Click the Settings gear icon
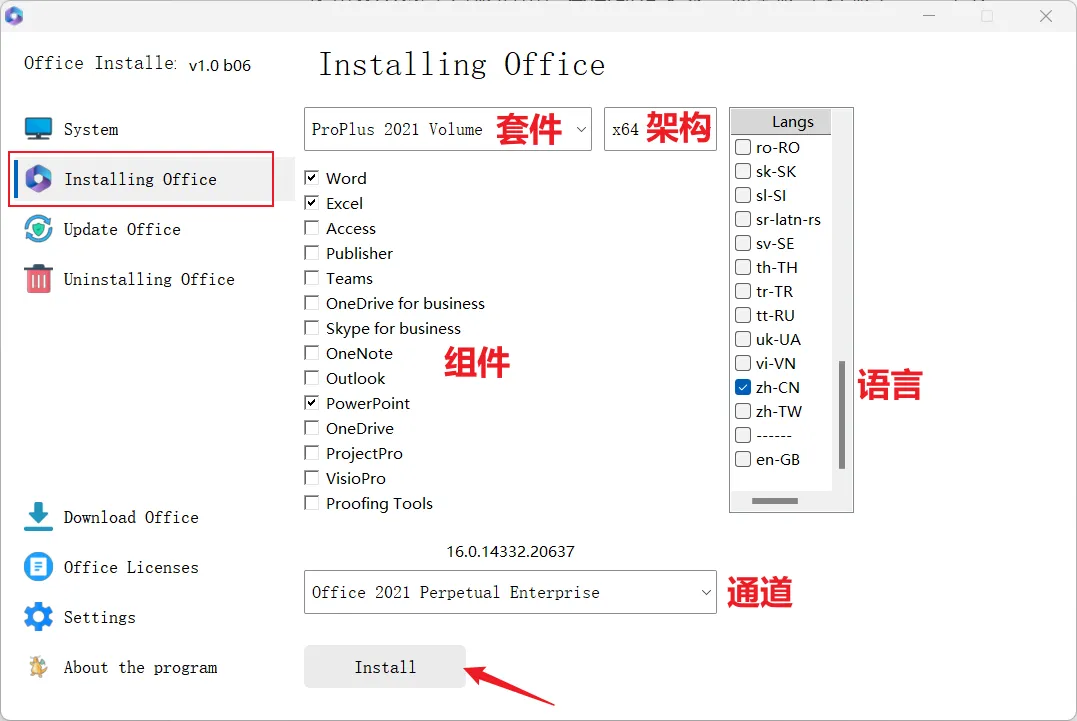 point(38,617)
